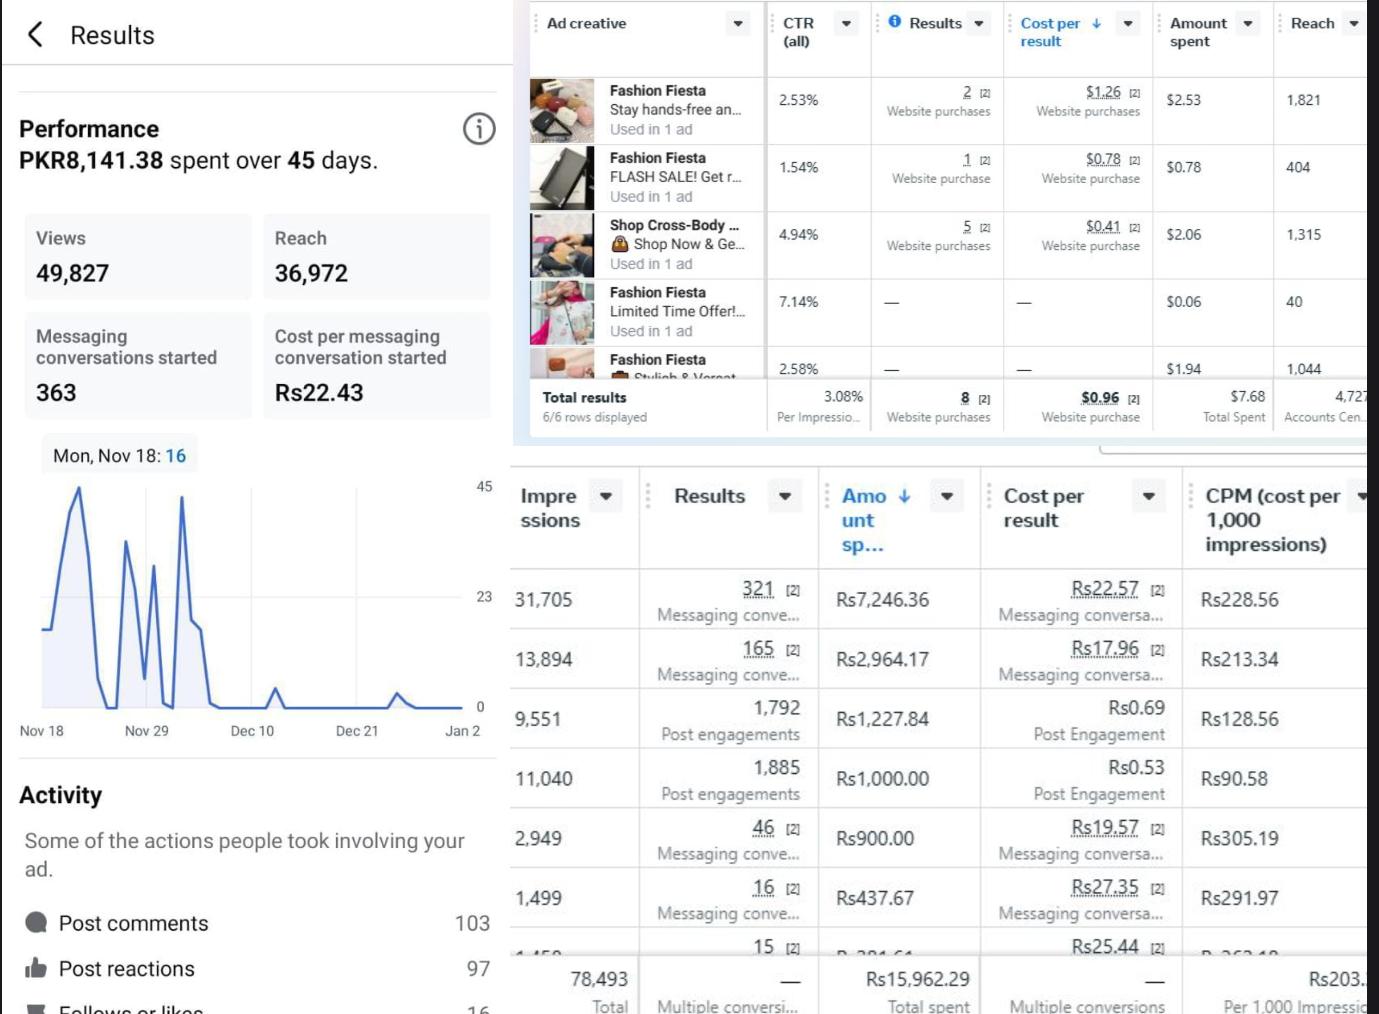1379x1014 pixels.
Task: Open footnote icon next to total 8 purchases
Action: pos(985,399)
